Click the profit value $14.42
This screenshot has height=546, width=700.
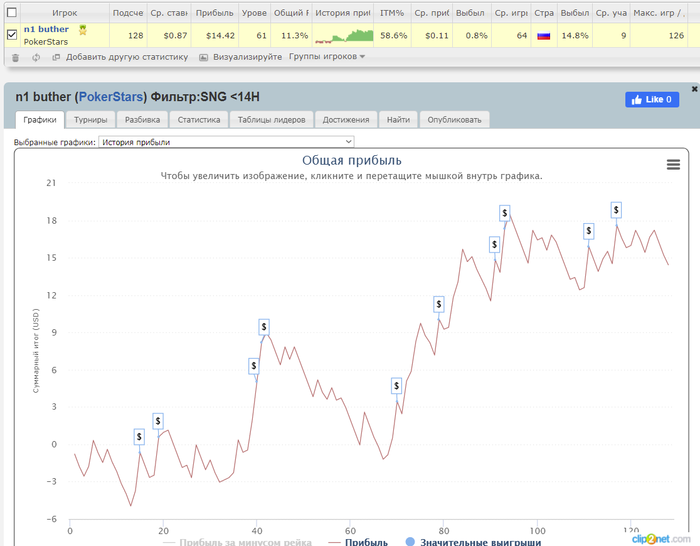pos(220,35)
